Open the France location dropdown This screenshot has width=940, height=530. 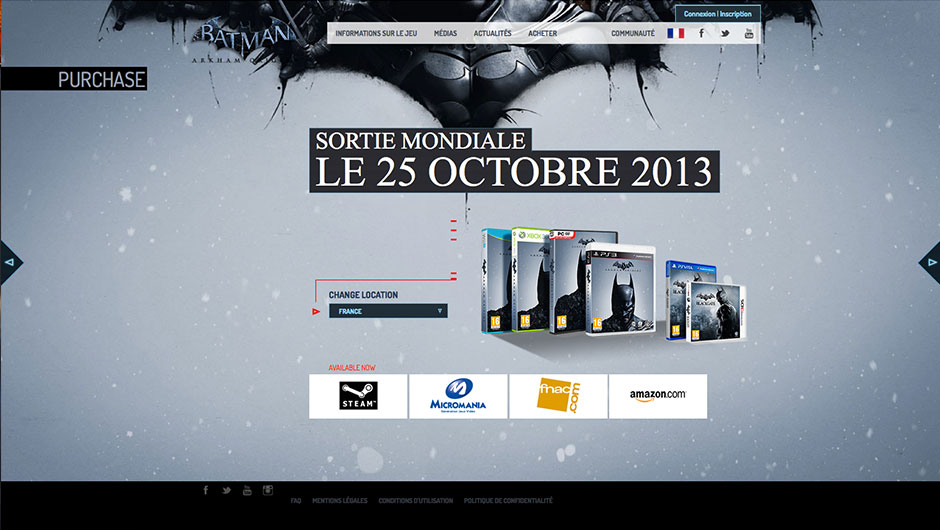click(388, 311)
